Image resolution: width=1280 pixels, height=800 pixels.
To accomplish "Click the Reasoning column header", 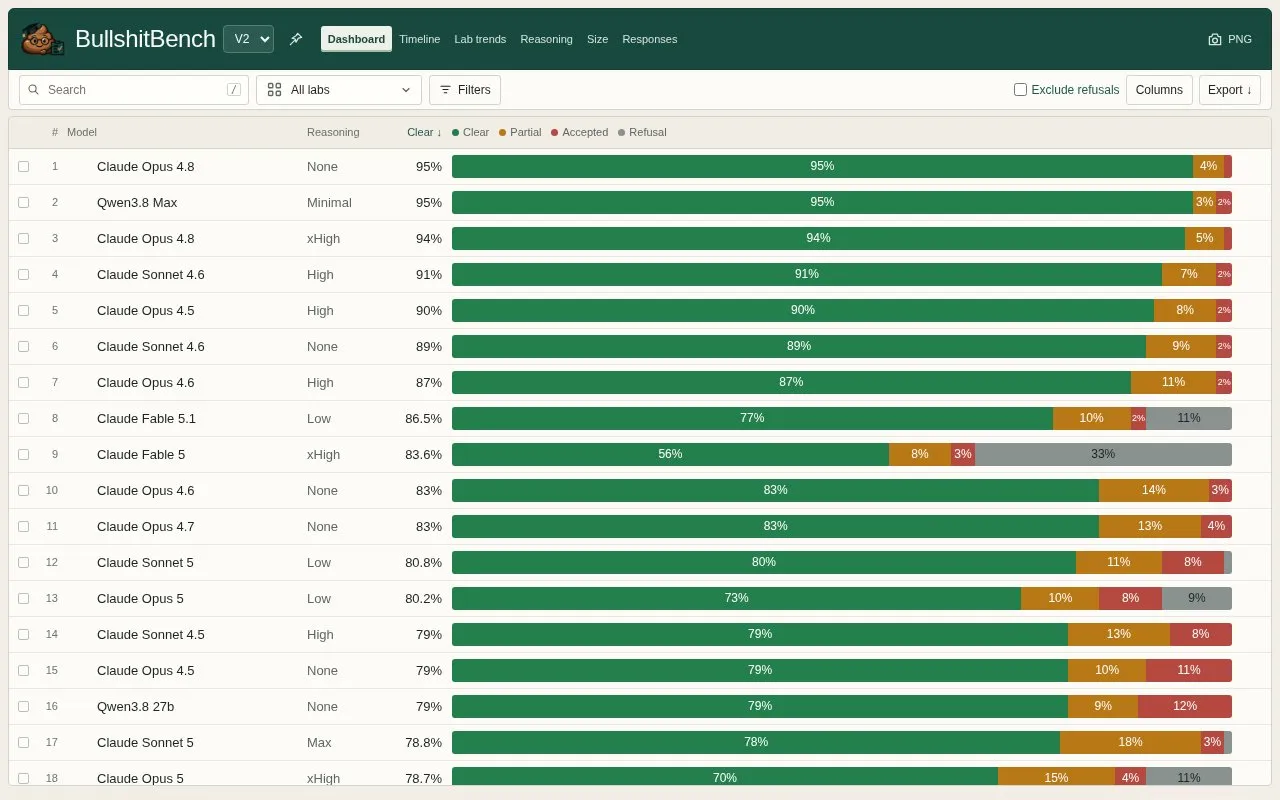I will tap(333, 132).
